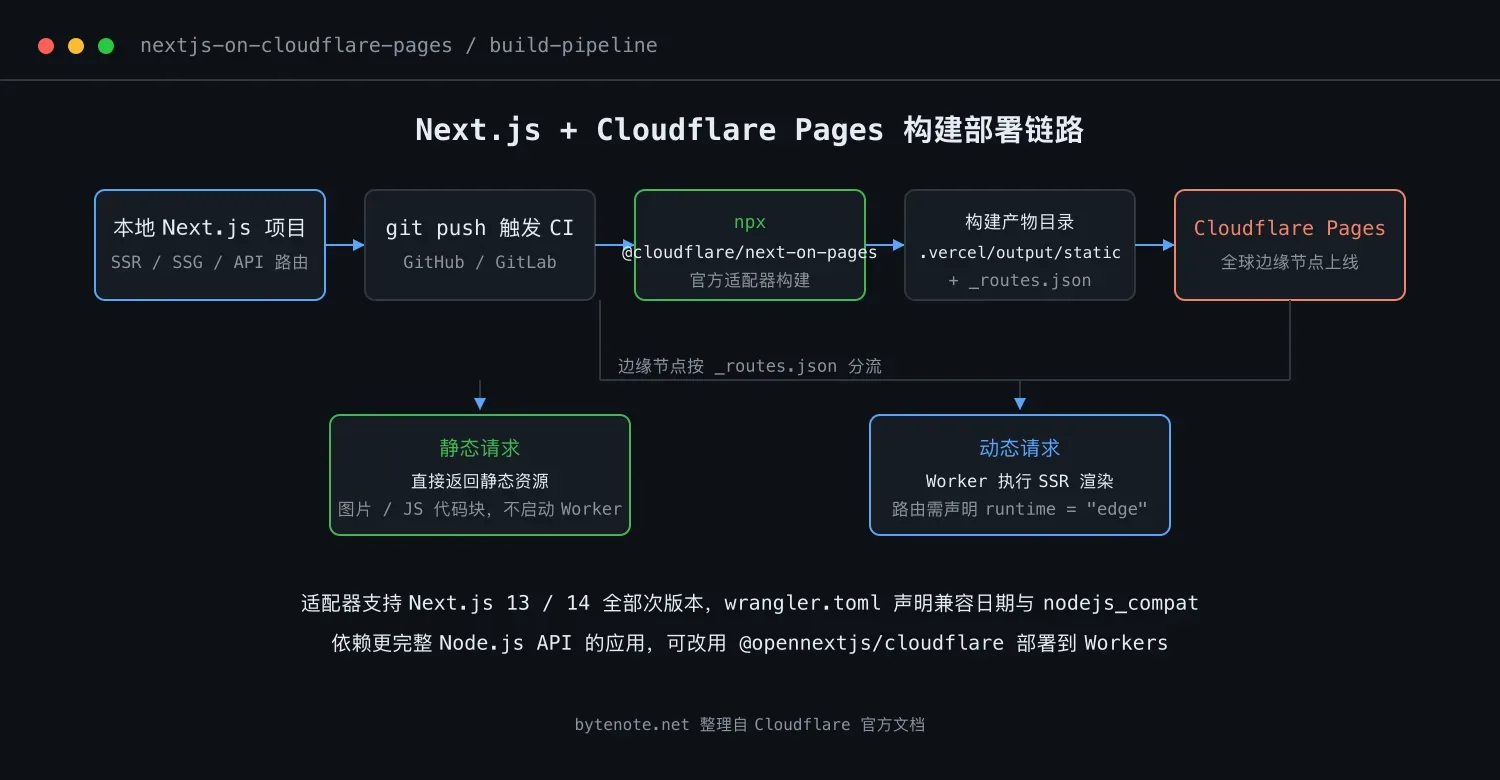Click the + _routes.json line in build box
Image resolution: width=1500 pixels, height=780 pixels.
click(1020, 281)
